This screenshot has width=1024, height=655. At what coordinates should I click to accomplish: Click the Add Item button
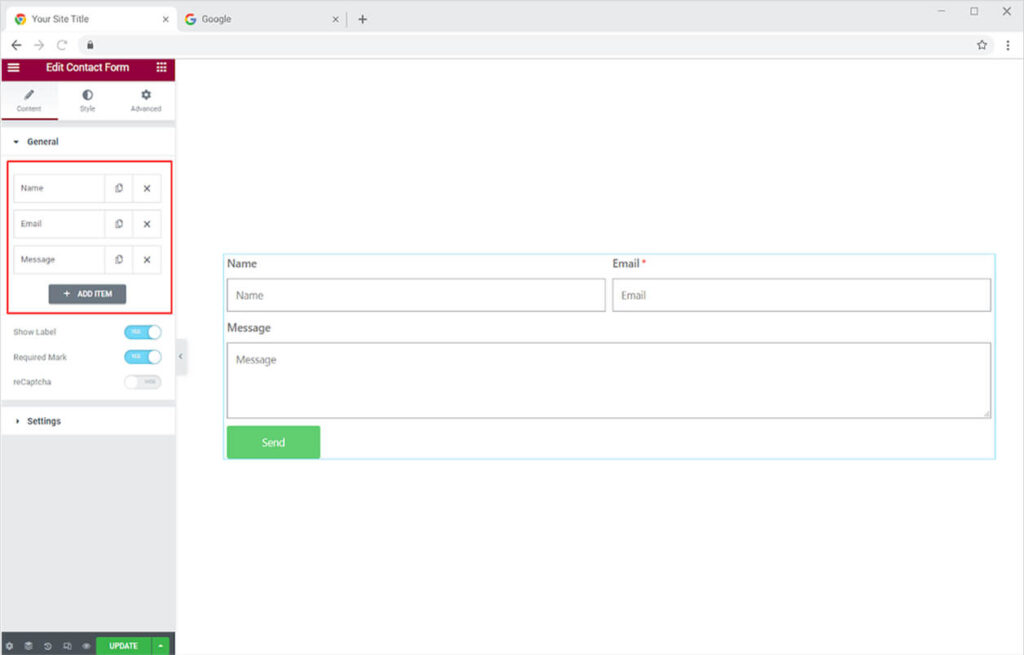pos(87,294)
